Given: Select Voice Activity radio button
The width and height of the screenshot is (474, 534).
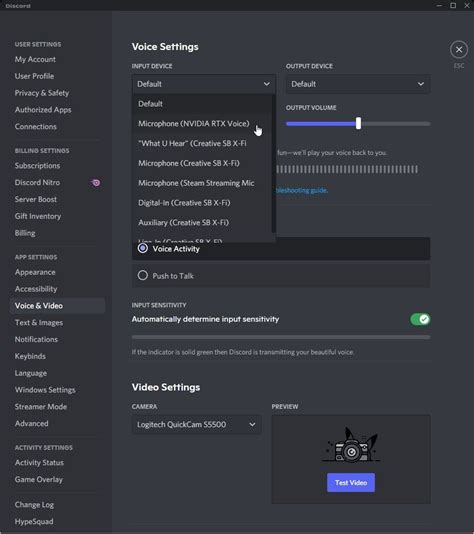Looking at the screenshot, I should tap(143, 248).
